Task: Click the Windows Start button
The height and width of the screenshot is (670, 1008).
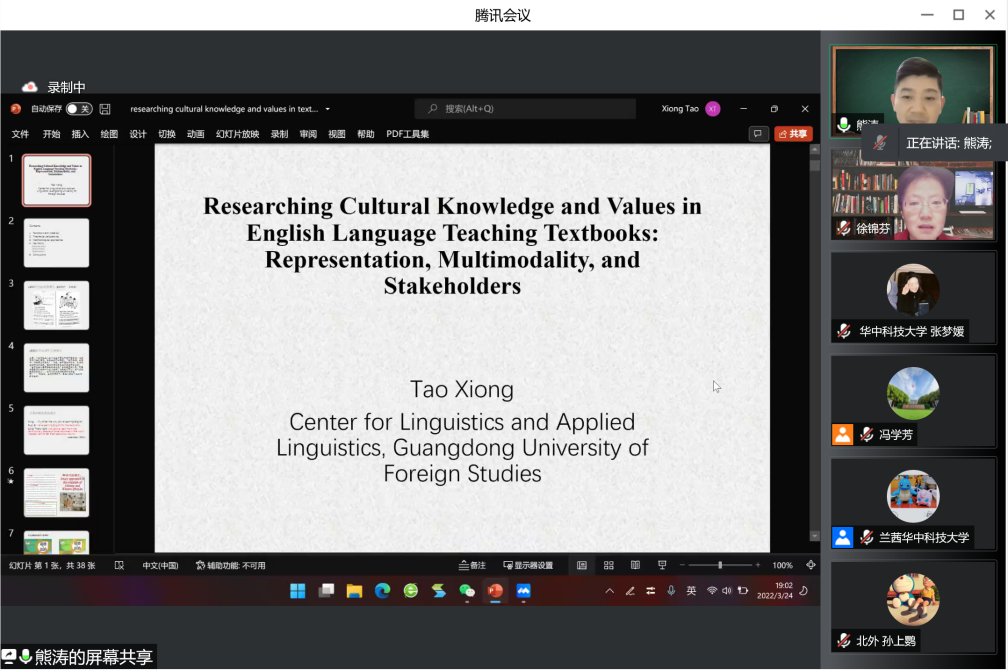Action: 297,591
